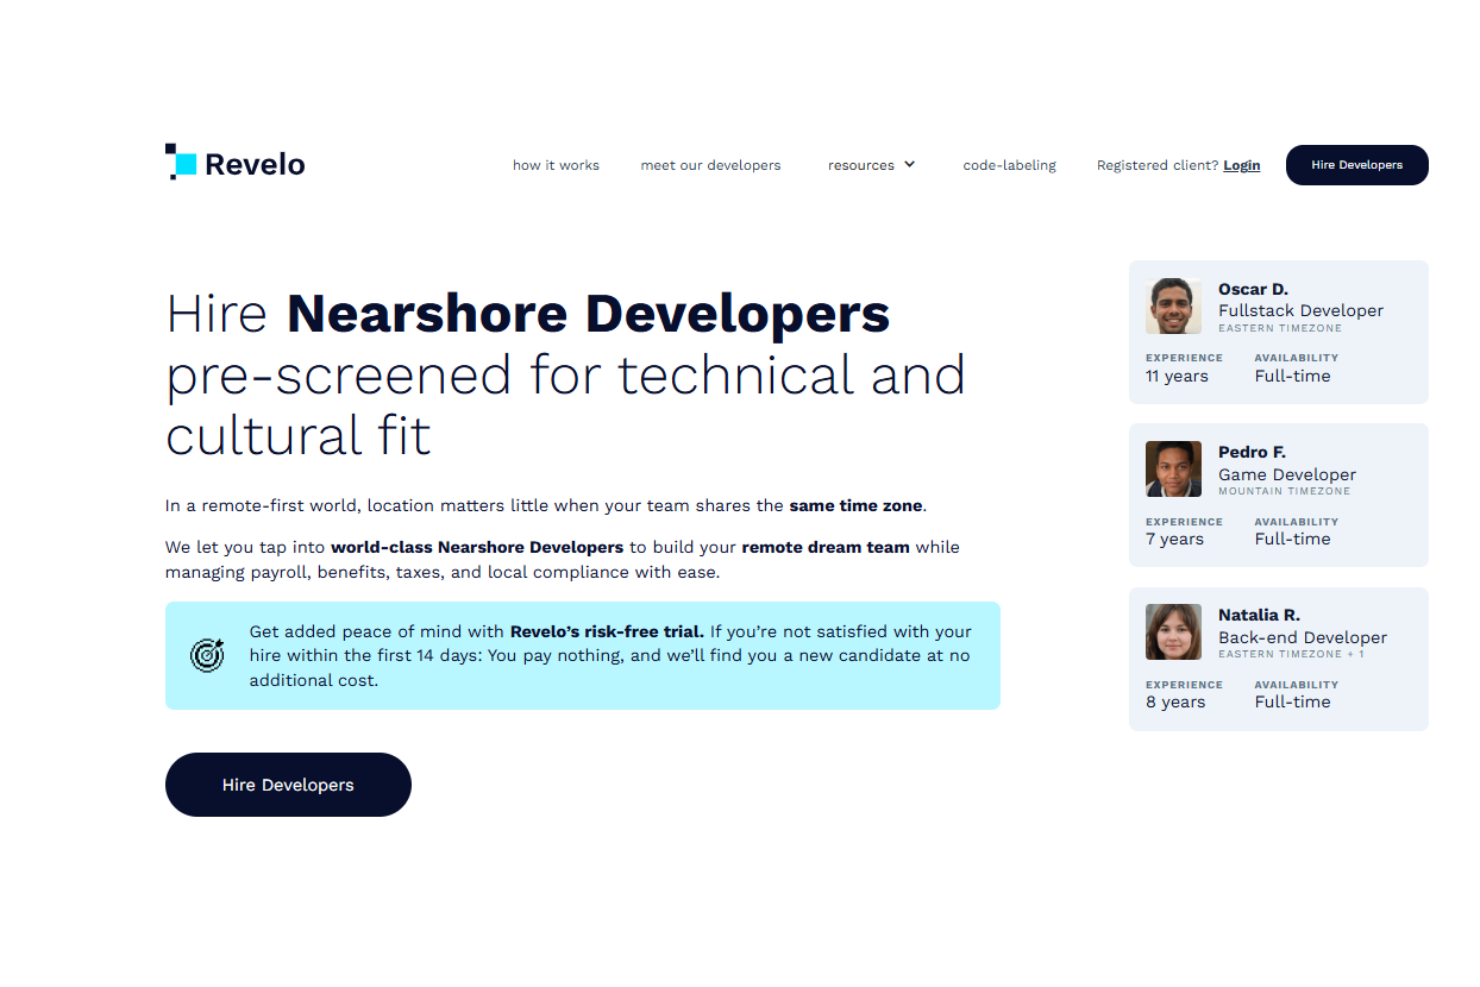This screenshot has width=1480, height=987.
Task: Click the risk-free trial highlight banner
Action: 582,655
